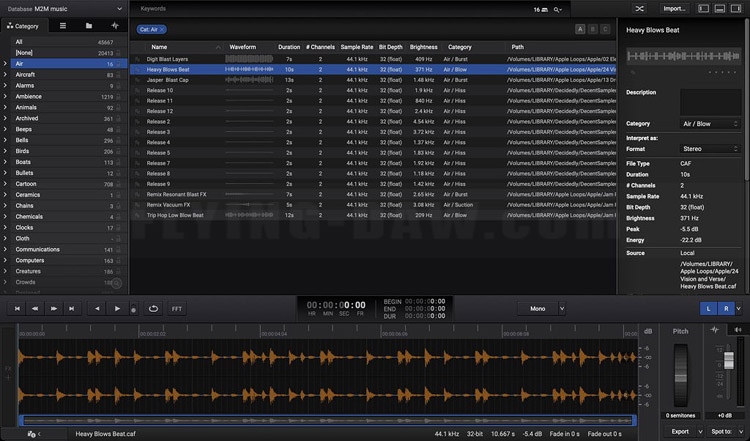Select filter slot A button
The image size is (750, 441).
coord(580,30)
